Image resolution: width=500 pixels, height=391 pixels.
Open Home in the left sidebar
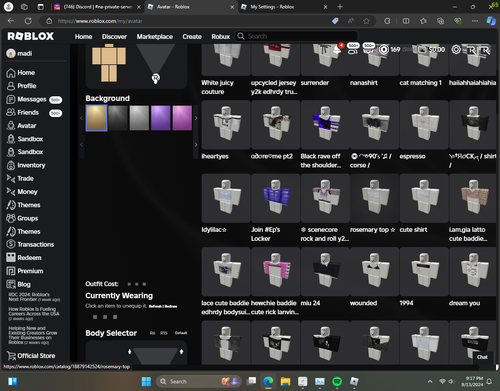[x=21, y=73]
